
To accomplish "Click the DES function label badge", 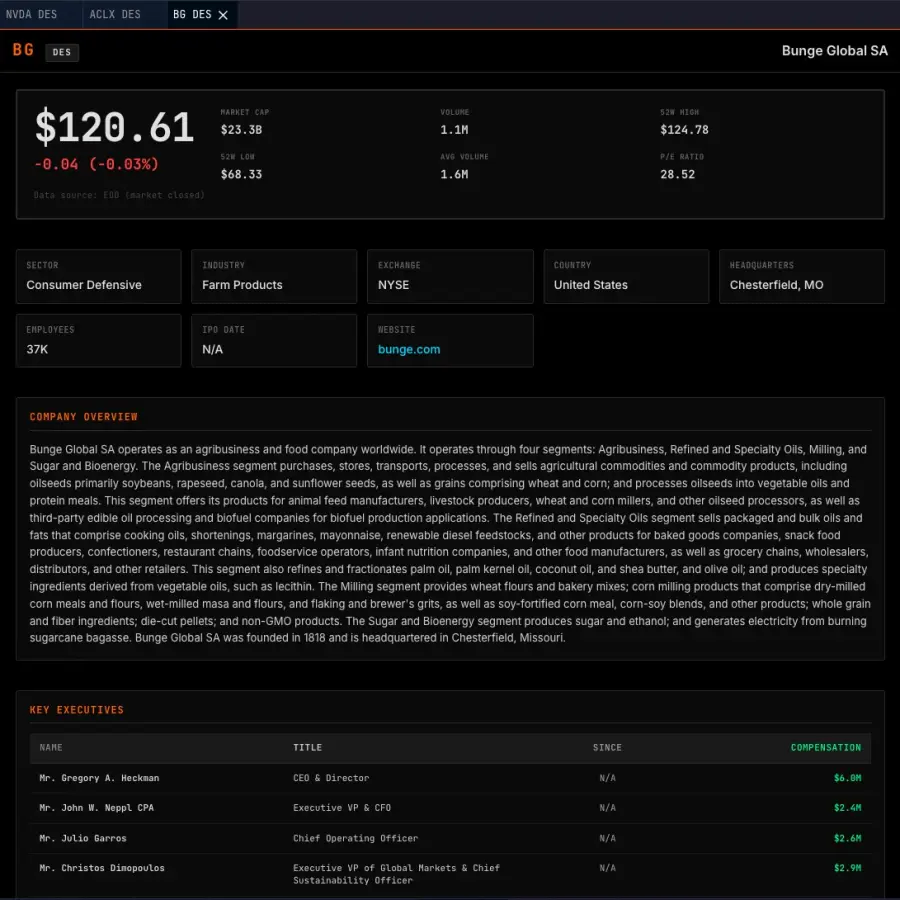I will [62, 52].
